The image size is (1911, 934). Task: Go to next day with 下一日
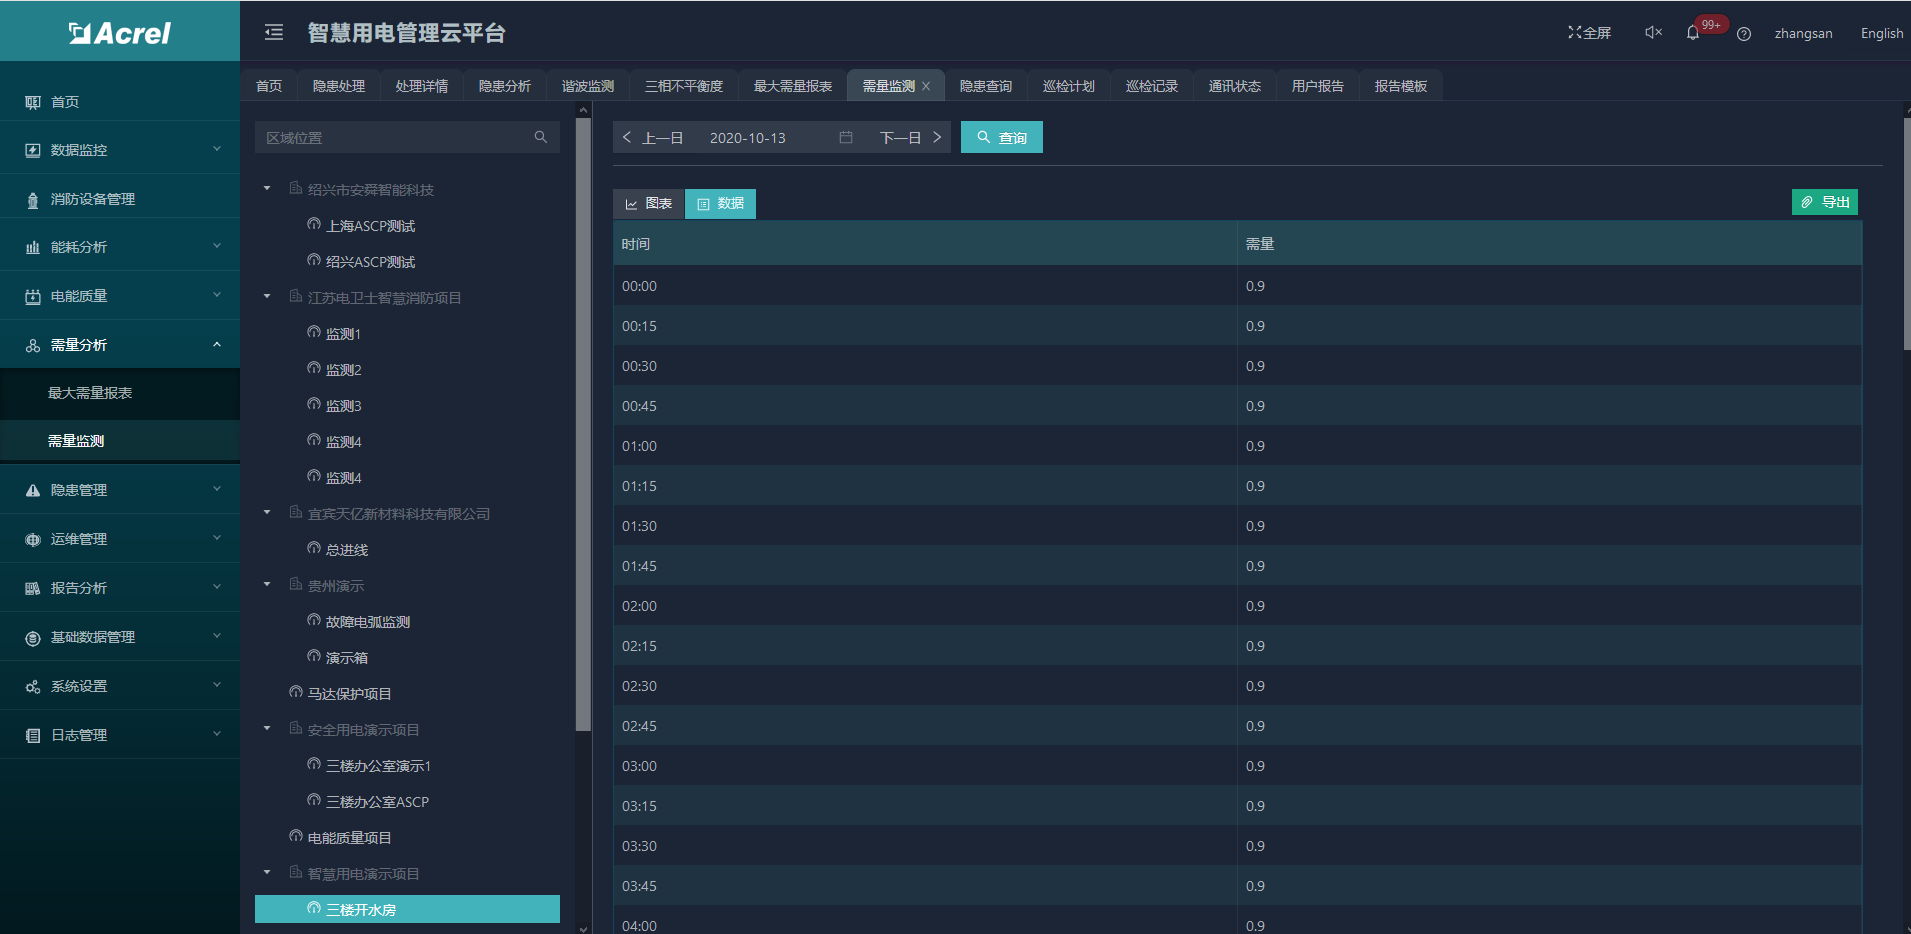click(911, 138)
